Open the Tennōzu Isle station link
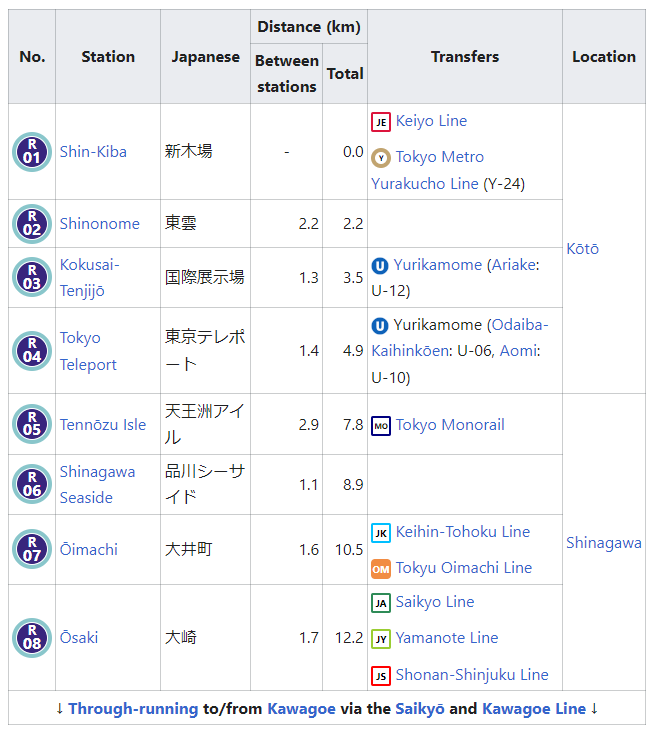Screen dimensions: 653x735 tap(103, 425)
